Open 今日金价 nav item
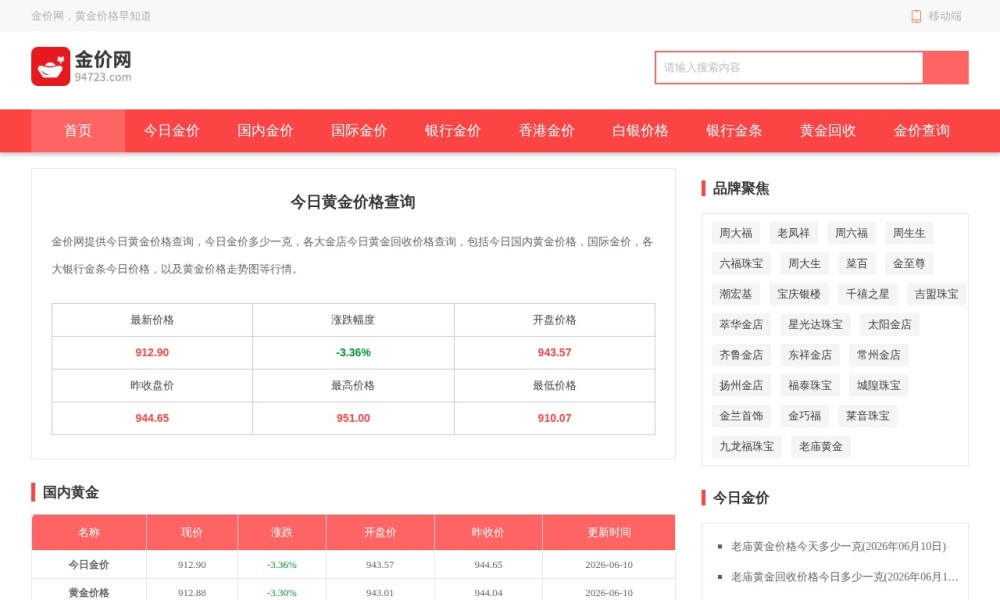 click(172, 131)
